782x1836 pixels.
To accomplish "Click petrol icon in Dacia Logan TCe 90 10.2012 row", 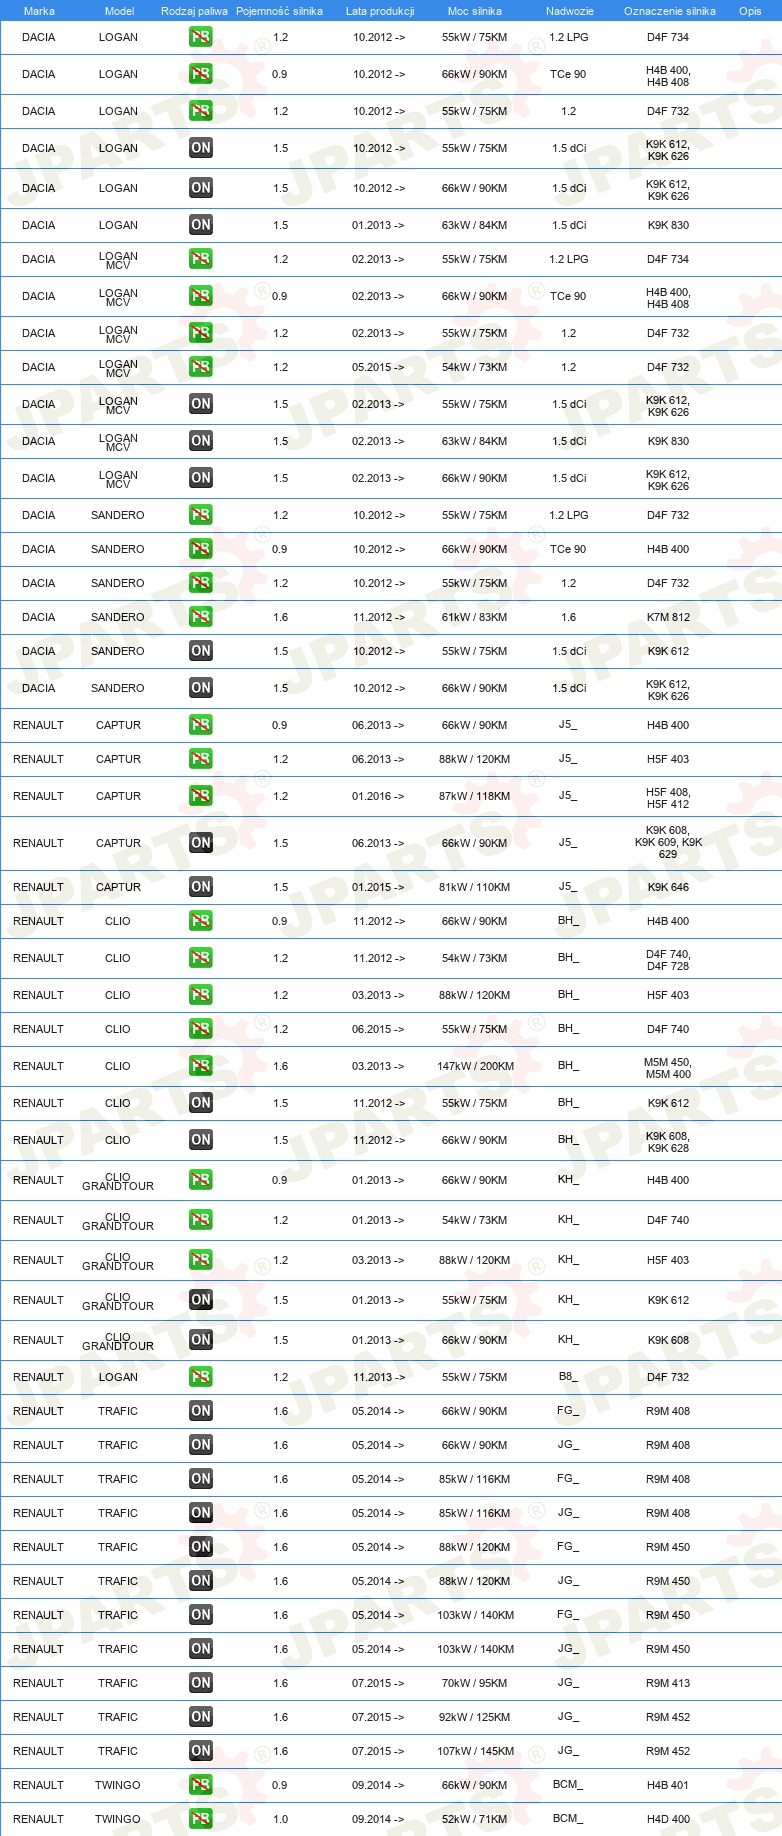I will [201, 74].
